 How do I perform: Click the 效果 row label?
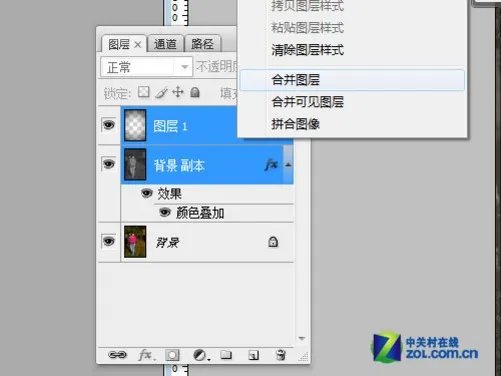169,194
